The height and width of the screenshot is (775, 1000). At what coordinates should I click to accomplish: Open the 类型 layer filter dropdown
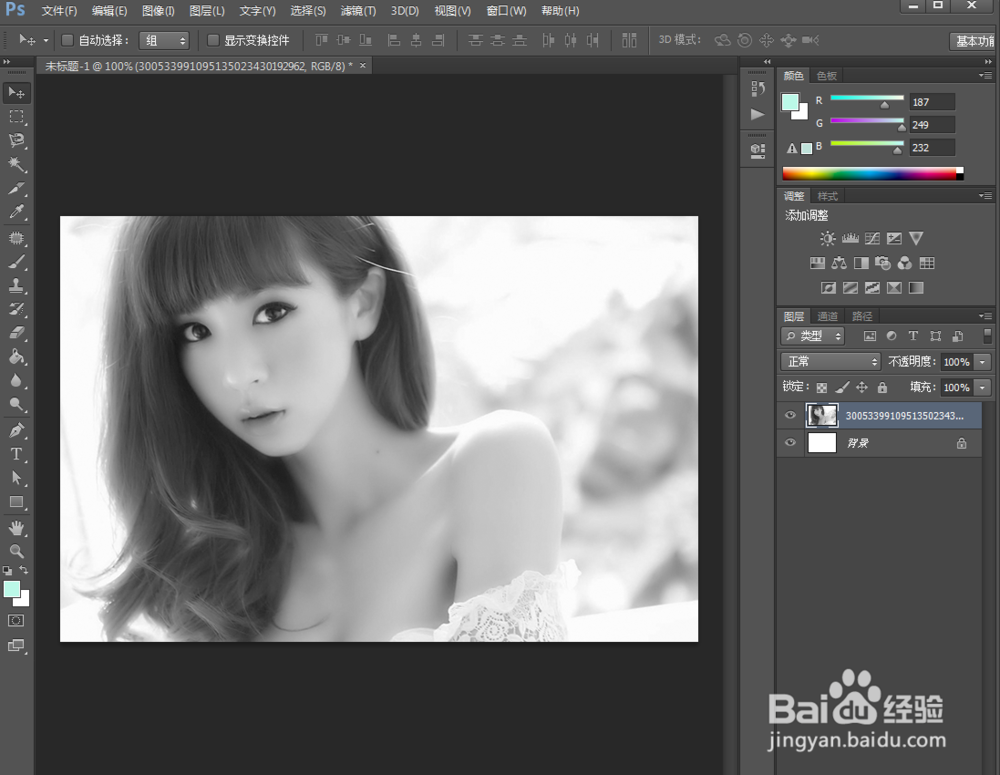coord(812,336)
